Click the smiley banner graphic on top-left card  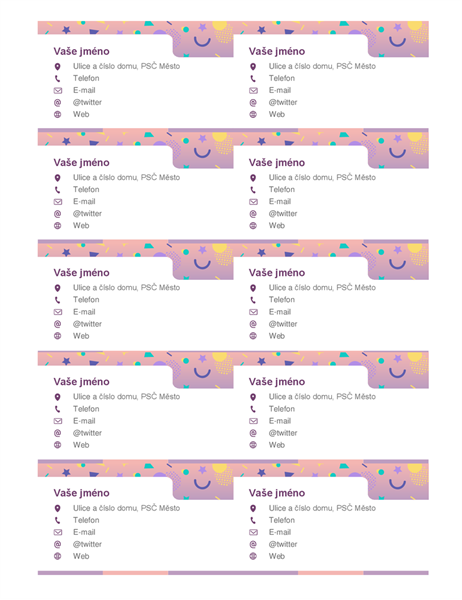pos(203,39)
